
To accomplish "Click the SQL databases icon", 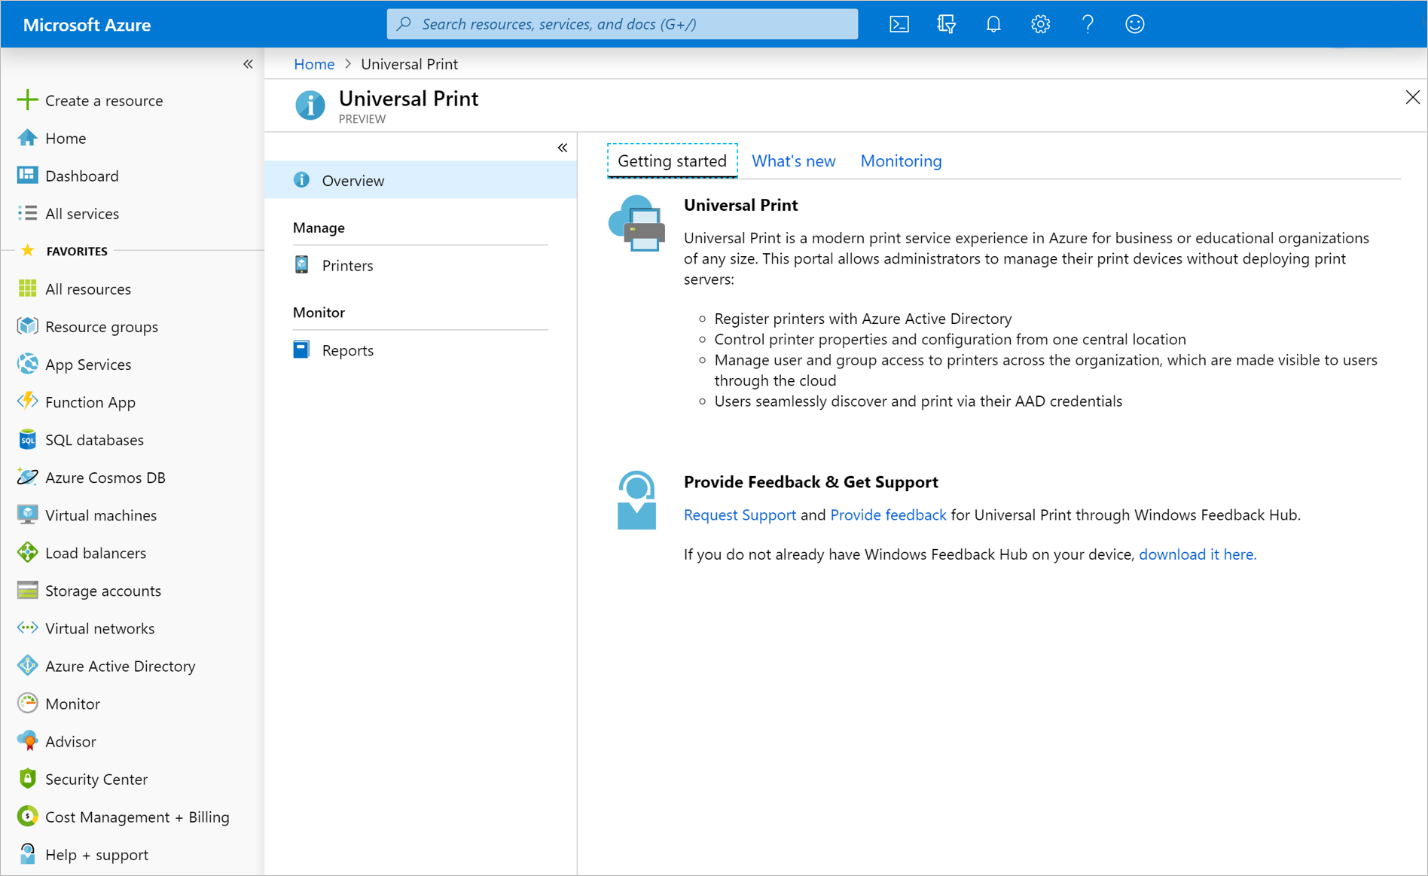I will click(x=27, y=440).
